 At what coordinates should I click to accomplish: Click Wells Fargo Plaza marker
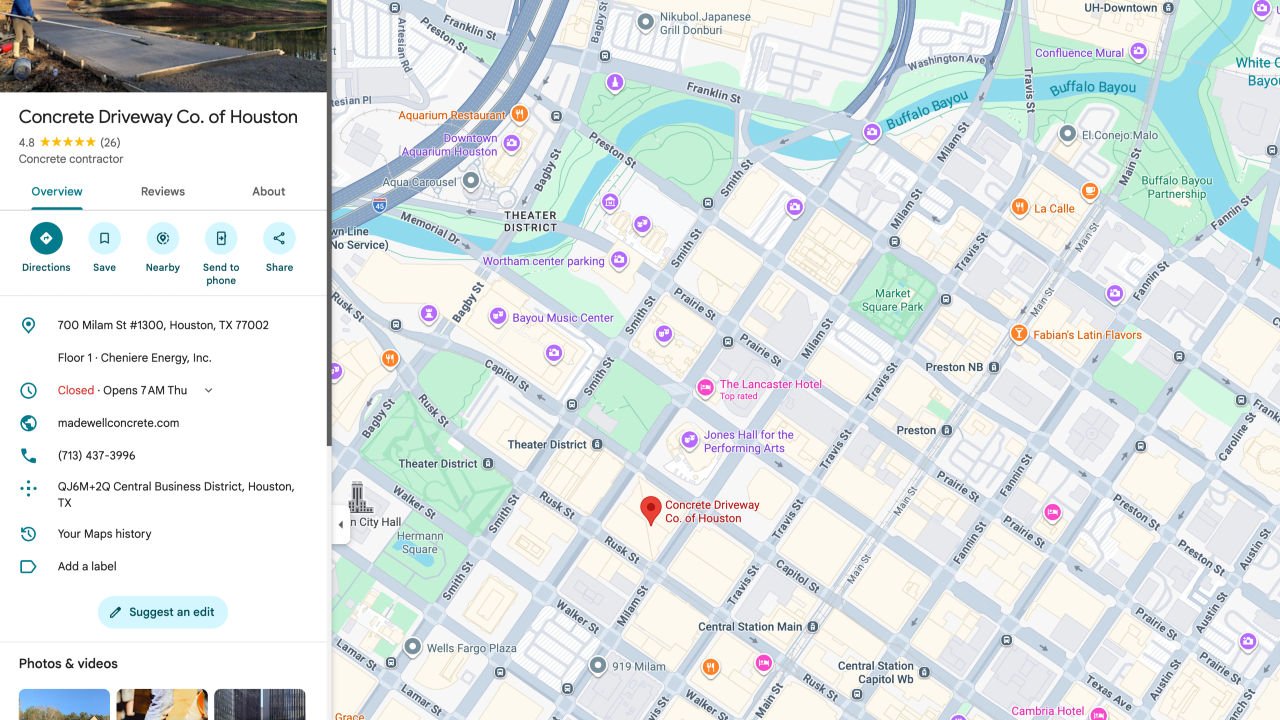[x=412, y=647]
